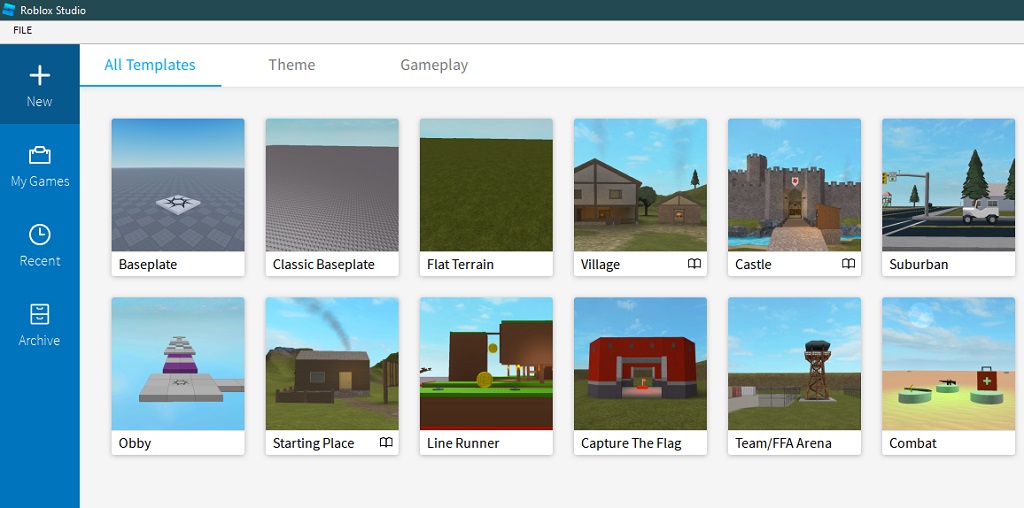Select the Line Runner template thumbnail
1024x508 pixels.
487,364
